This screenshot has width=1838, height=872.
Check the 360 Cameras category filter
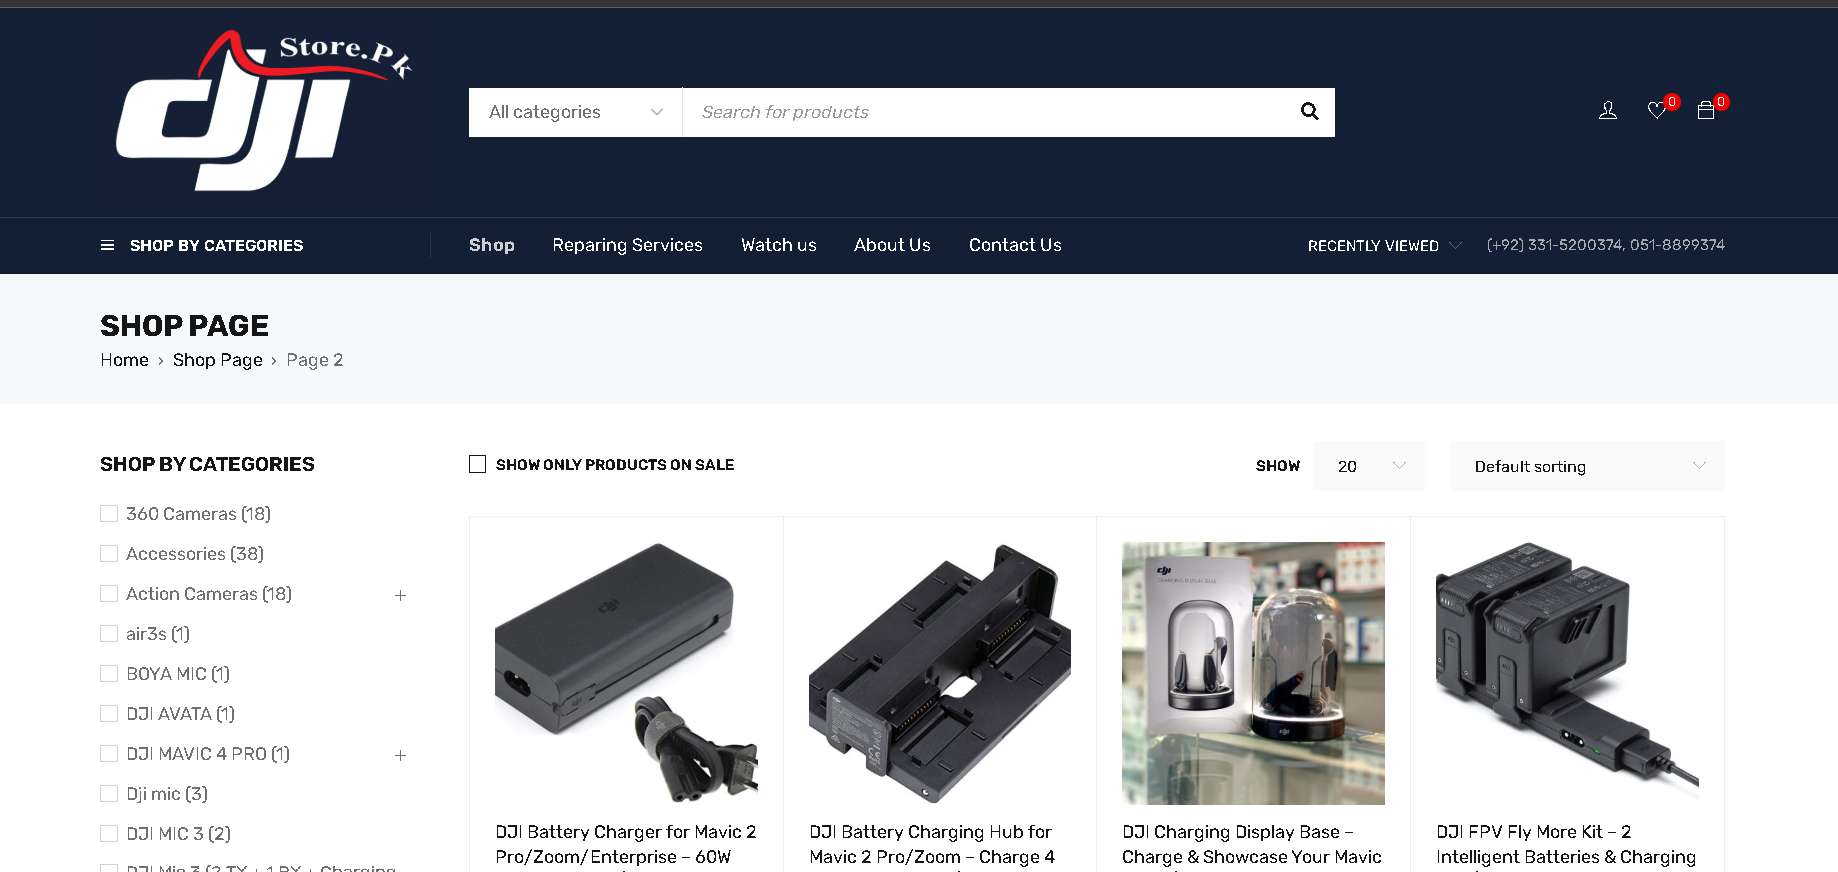(x=109, y=514)
